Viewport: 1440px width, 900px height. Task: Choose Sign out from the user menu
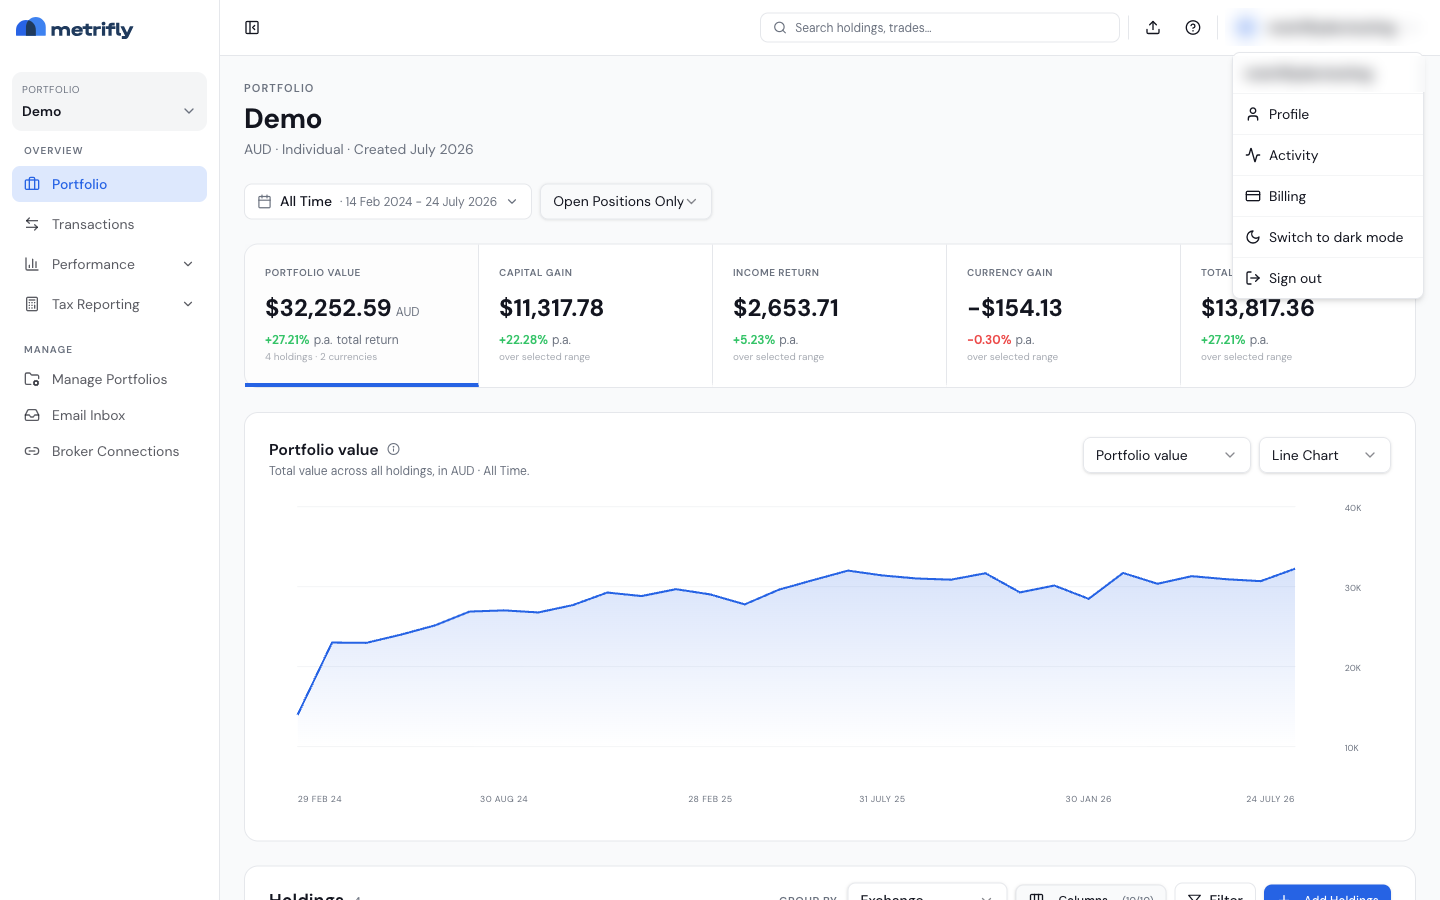1328,278
